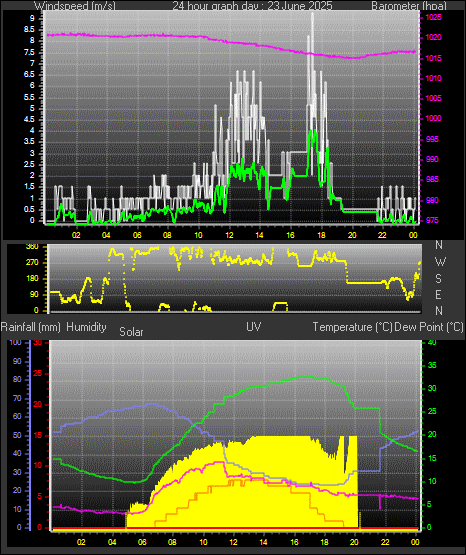Select the Solar label

(x=131, y=332)
